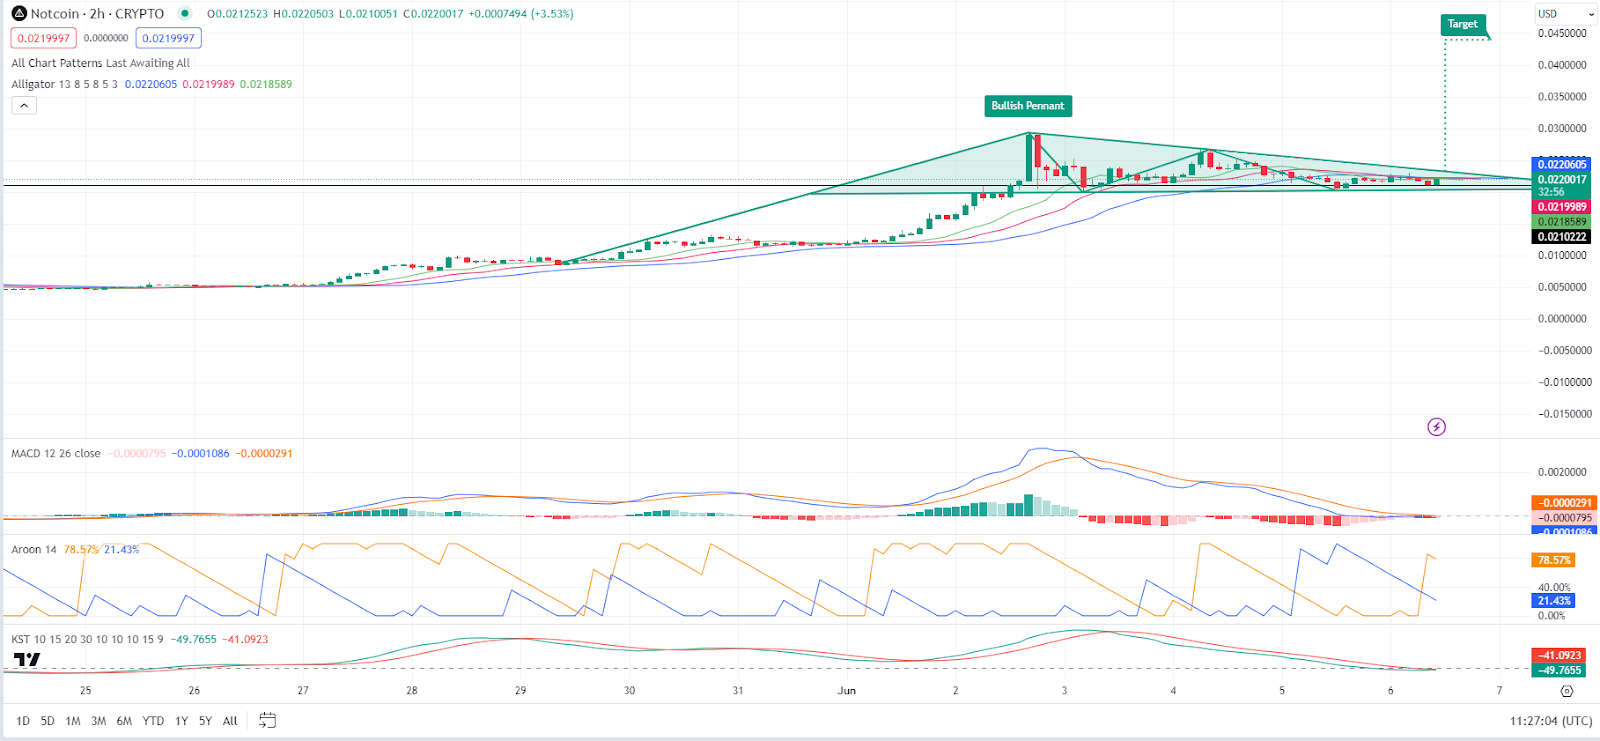Open the USD currency dropdown
Image resolution: width=1600 pixels, height=741 pixels.
pyautogui.click(x=1565, y=14)
